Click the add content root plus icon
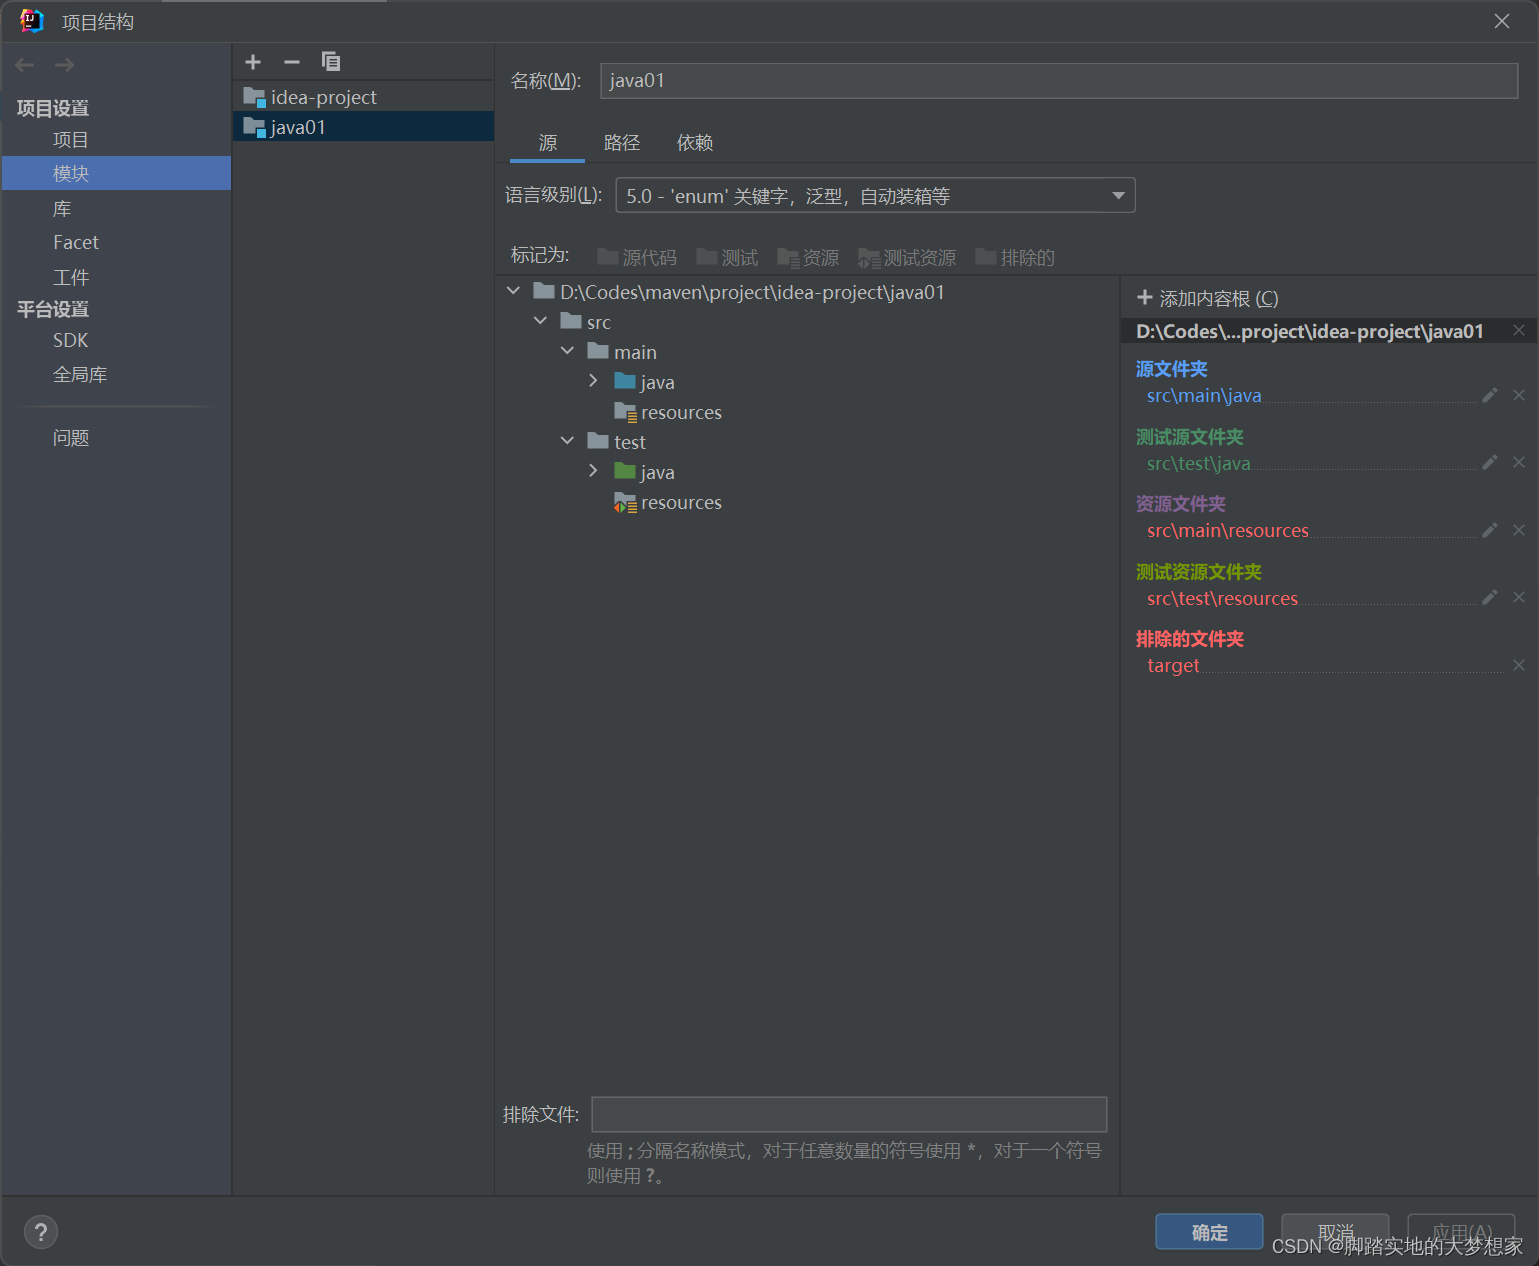The height and width of the screenshot is (1266, 1539). click(x=1145, y=297)
